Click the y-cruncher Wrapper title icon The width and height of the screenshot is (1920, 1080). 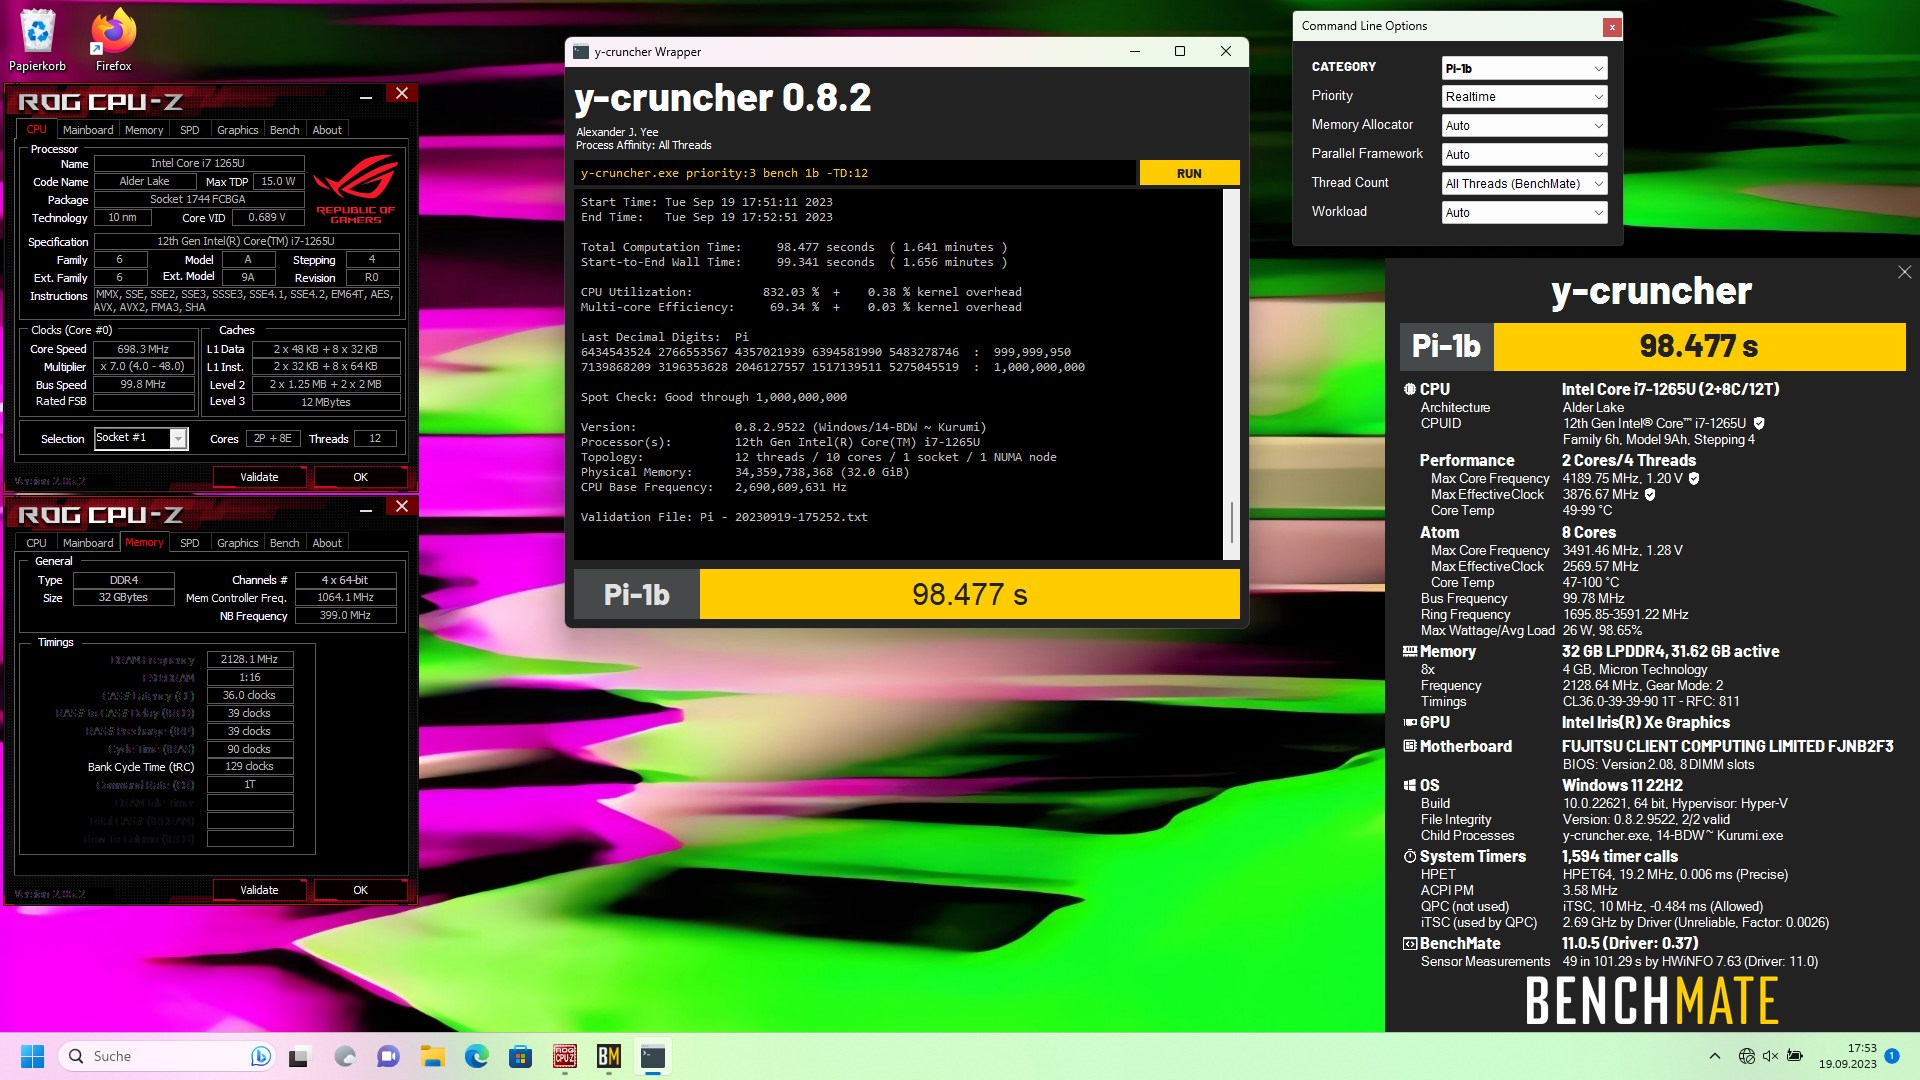pos(580,52)
